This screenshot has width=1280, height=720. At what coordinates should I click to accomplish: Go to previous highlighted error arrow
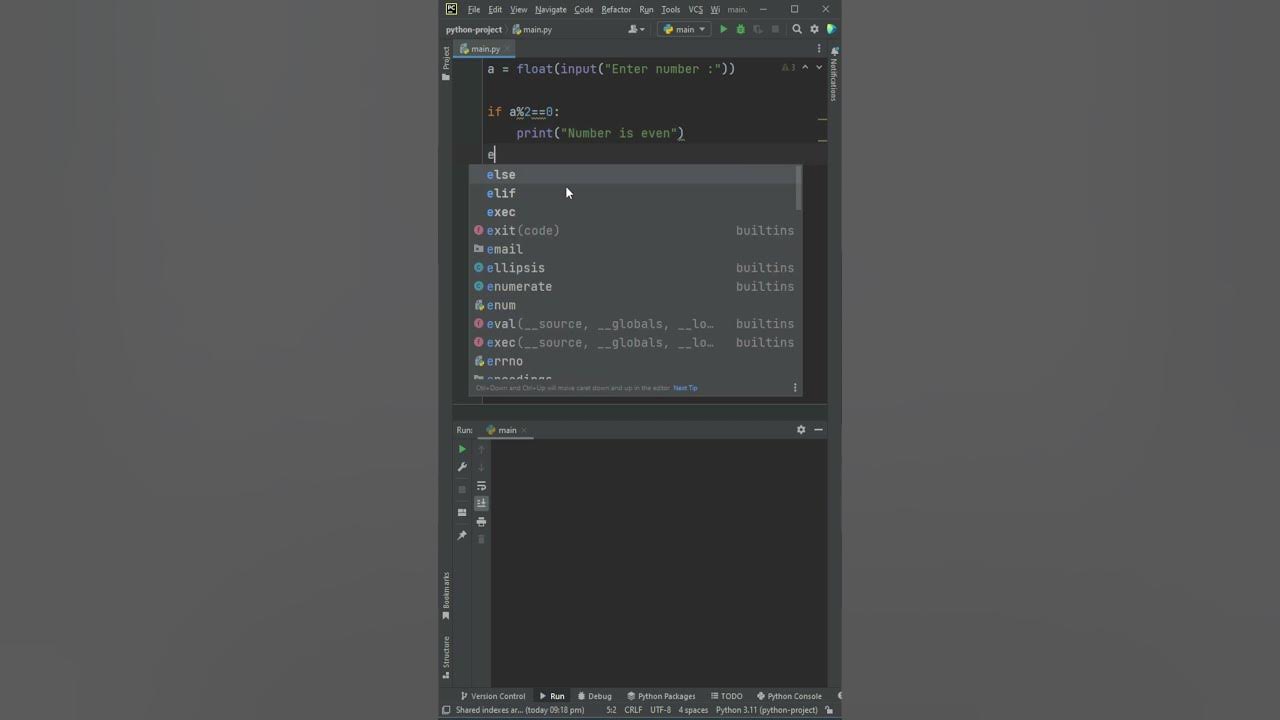805,67
